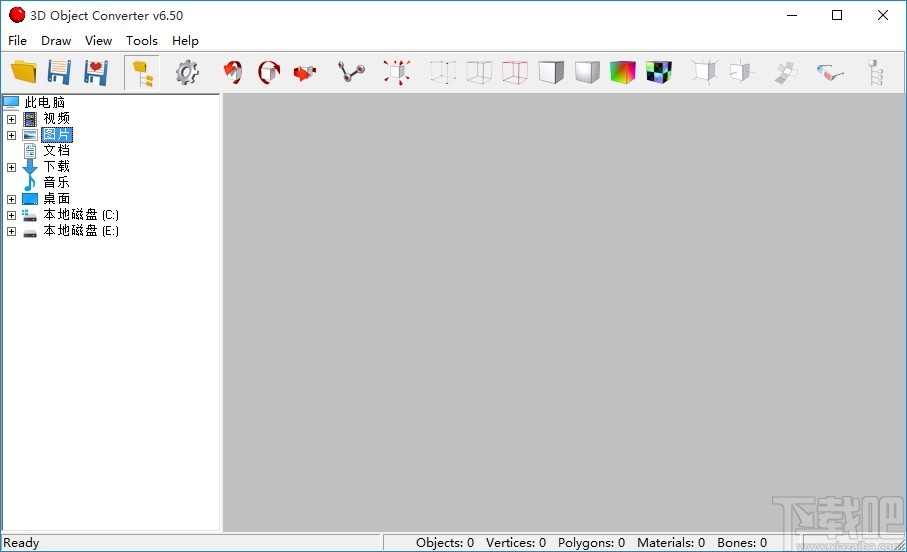Select the highlighted 图片 folder
Screen dimensions: 907x552
pos(57,135)
